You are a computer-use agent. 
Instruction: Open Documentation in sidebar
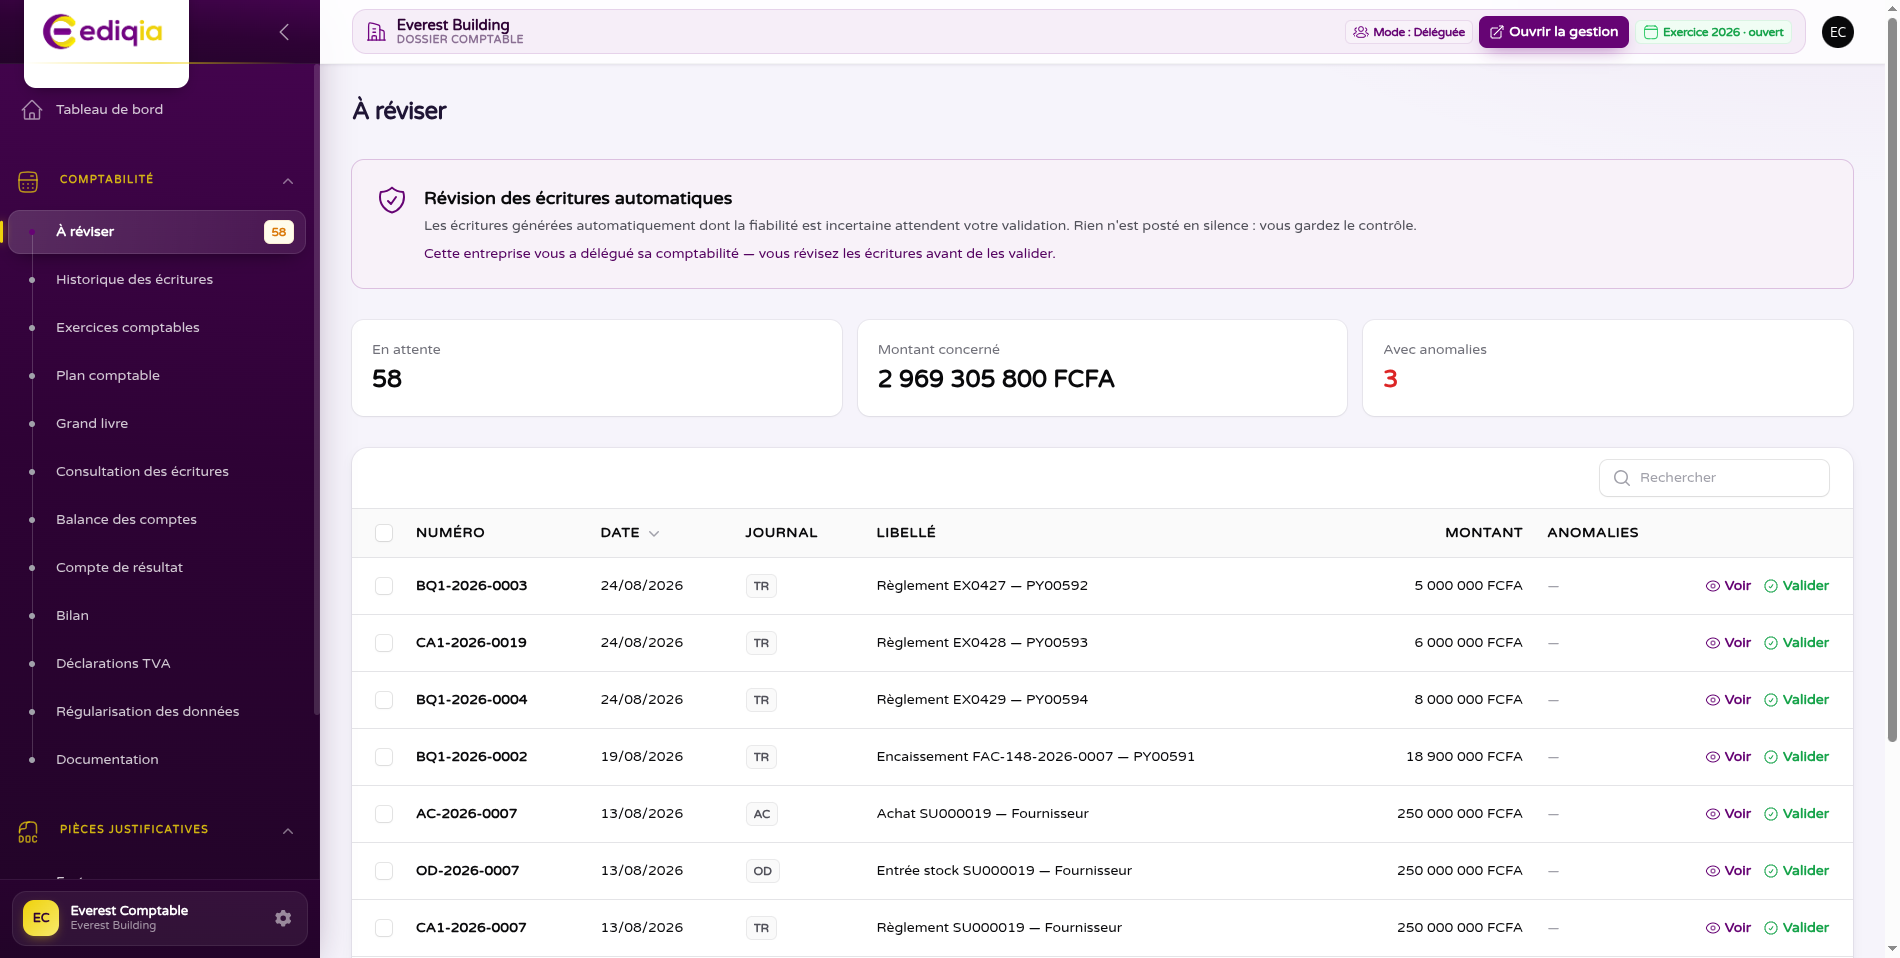[107, 760]
